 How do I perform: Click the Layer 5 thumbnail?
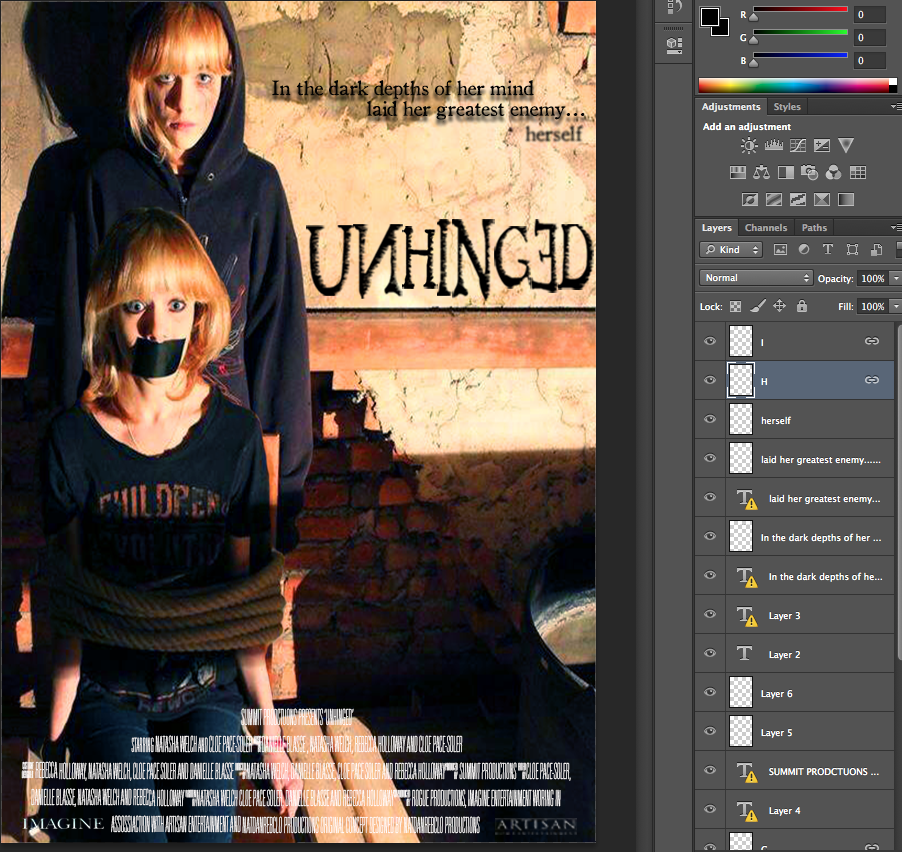[x=741, y=732]
